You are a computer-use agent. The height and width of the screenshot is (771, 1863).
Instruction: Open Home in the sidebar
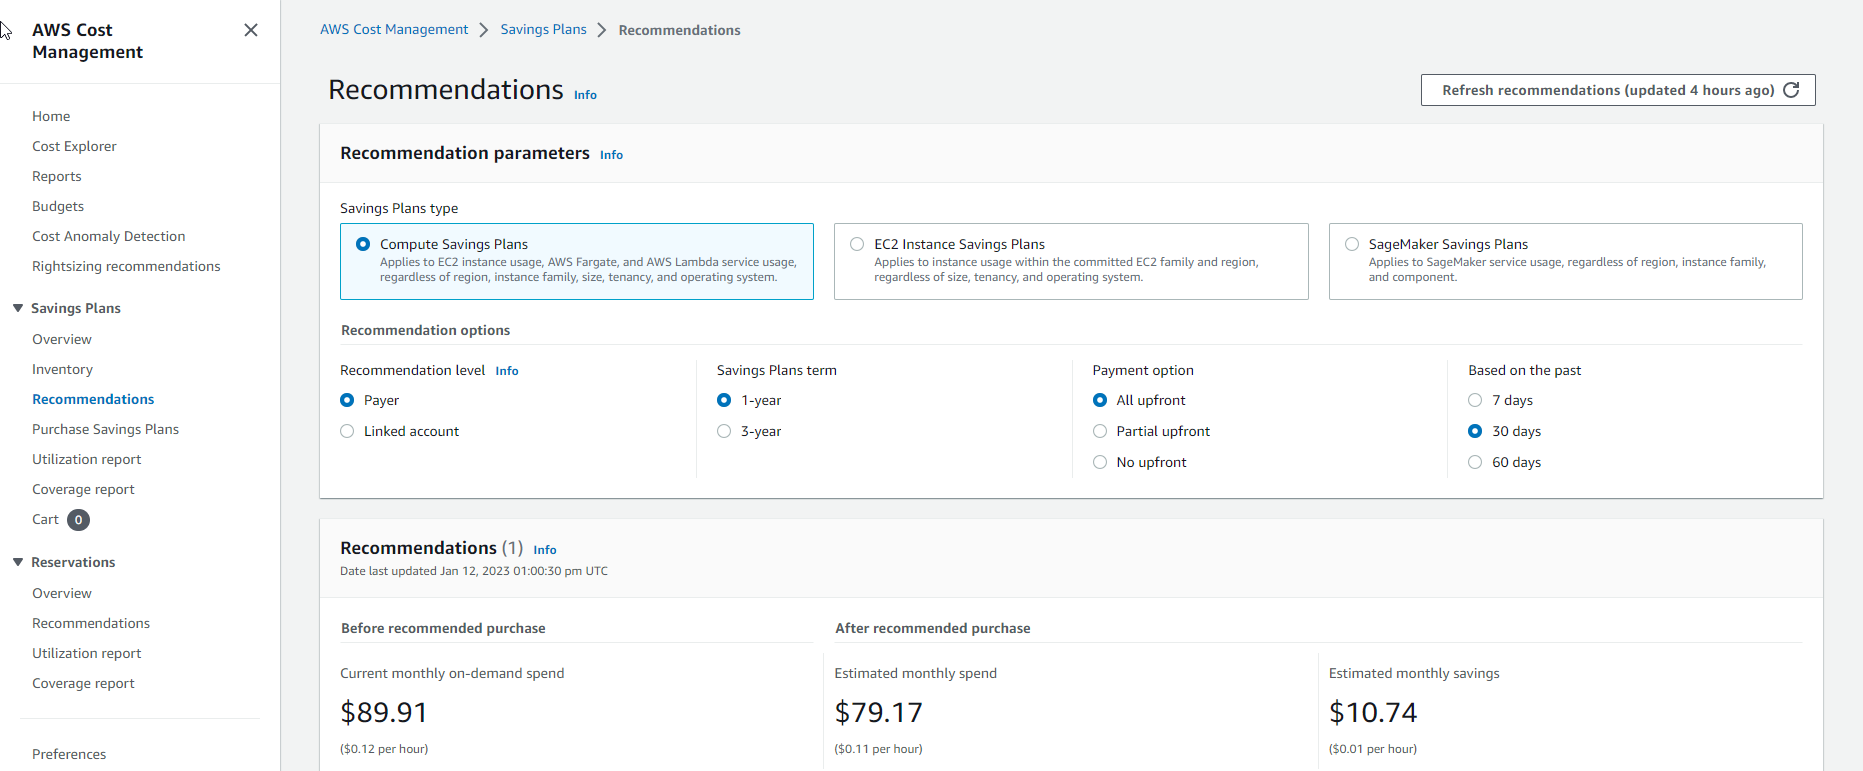coord(51,116)
